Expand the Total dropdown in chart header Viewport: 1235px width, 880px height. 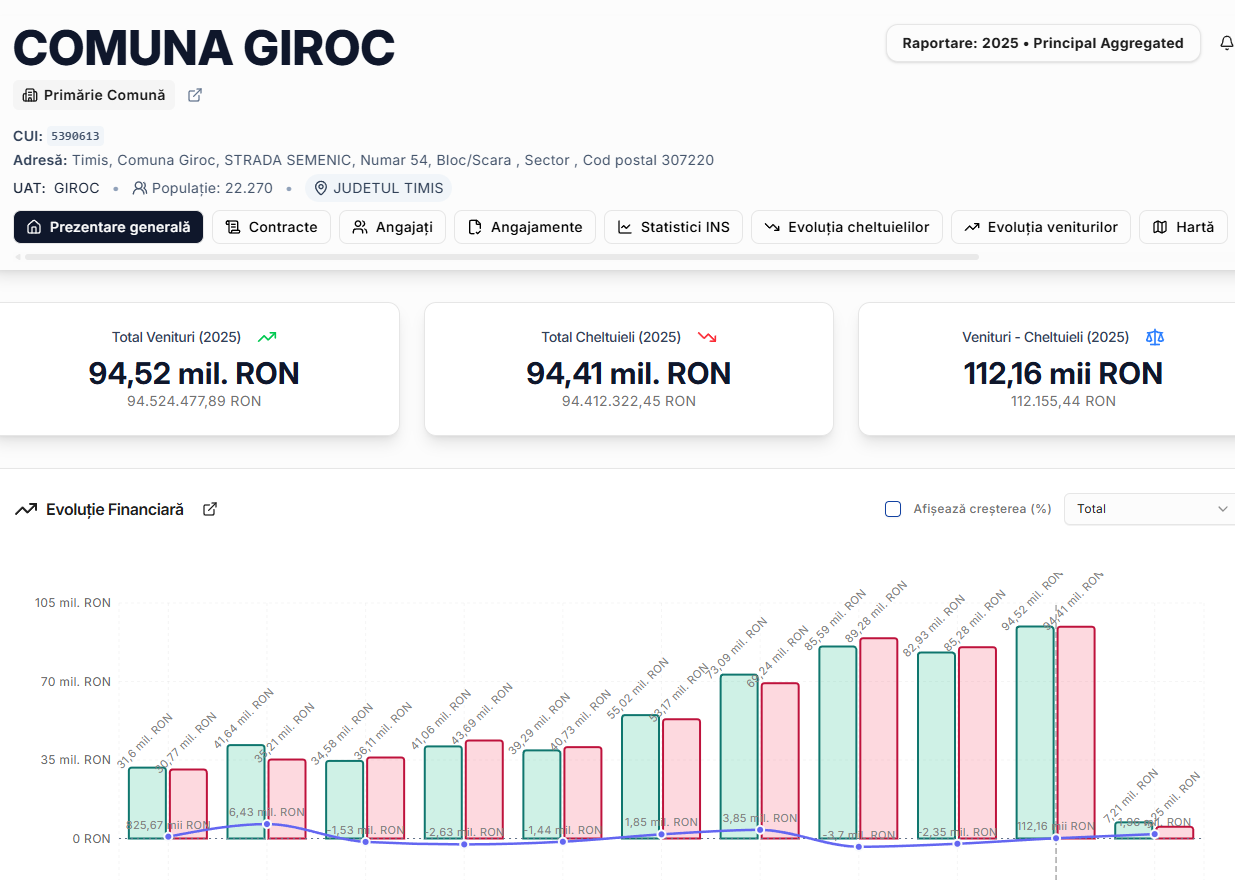pos(1150,509)
